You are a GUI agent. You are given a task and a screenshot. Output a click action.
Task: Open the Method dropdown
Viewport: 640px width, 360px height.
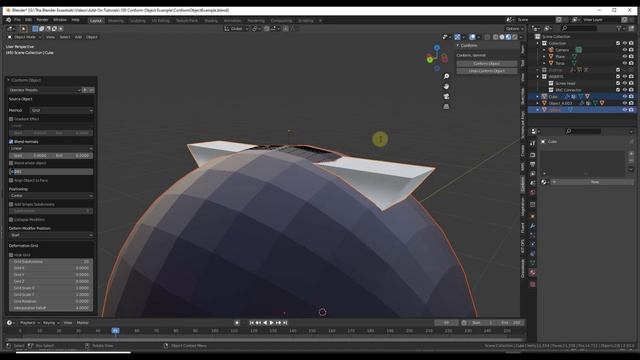click(x=62, y=111)
